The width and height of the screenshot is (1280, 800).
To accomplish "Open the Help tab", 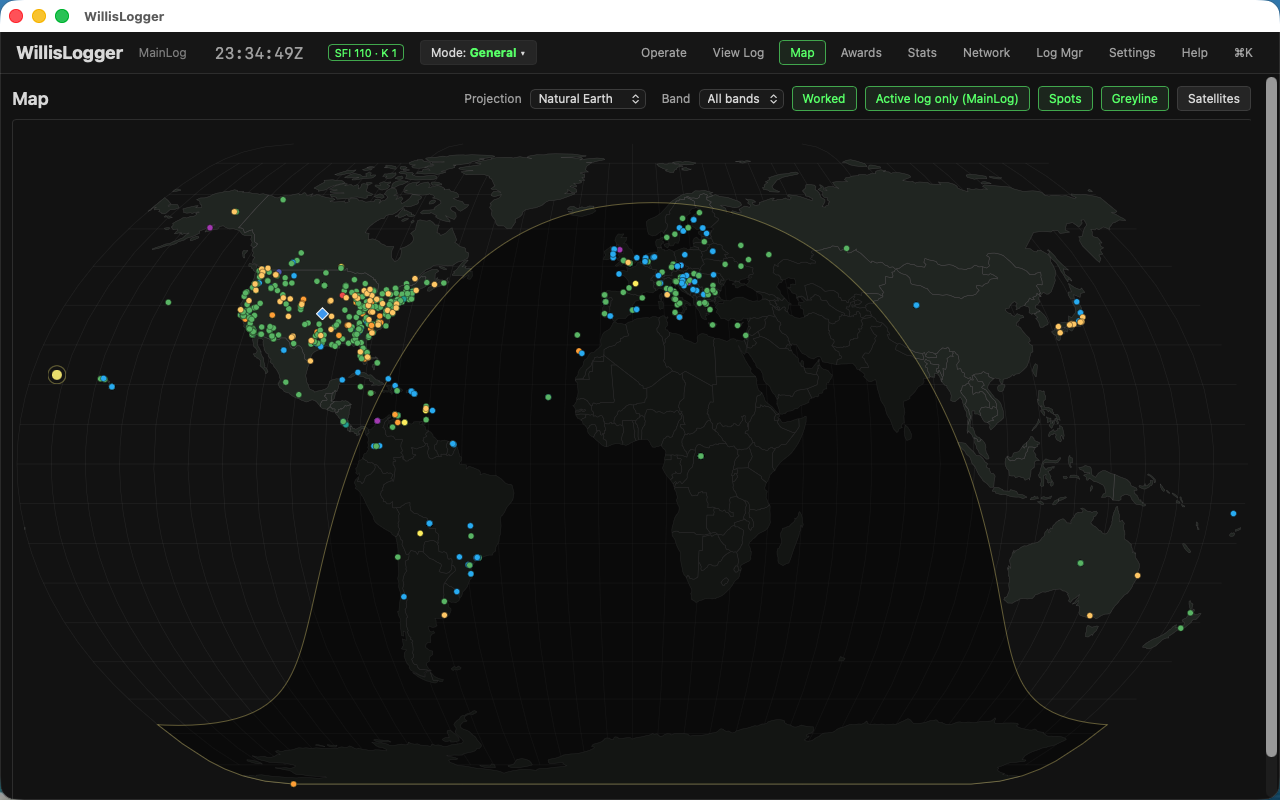I will coord(1194,53).
